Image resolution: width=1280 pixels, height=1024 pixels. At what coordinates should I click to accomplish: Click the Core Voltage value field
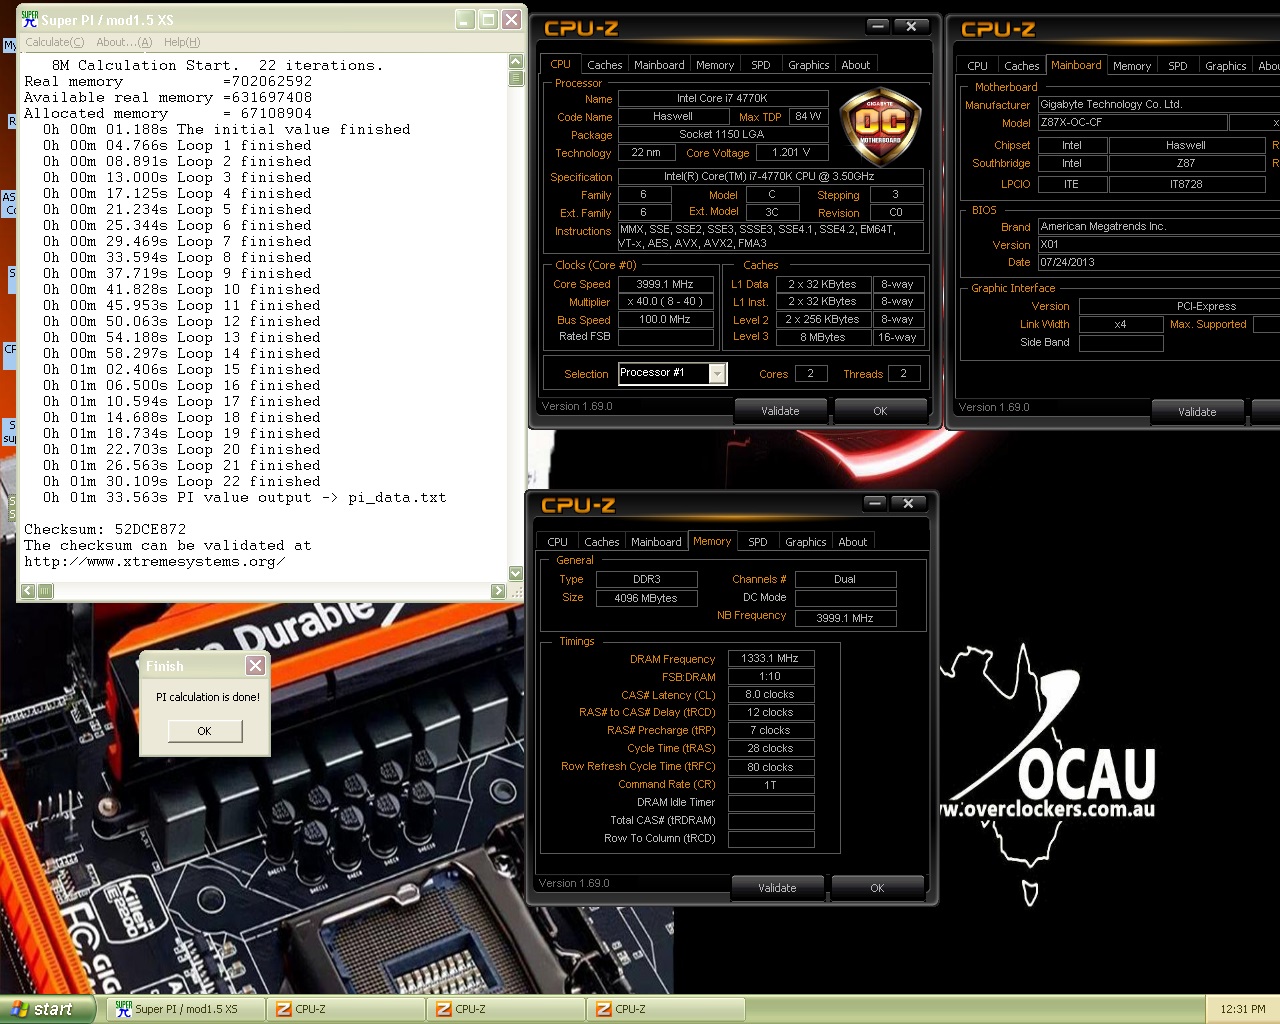[x=791, y=153]
